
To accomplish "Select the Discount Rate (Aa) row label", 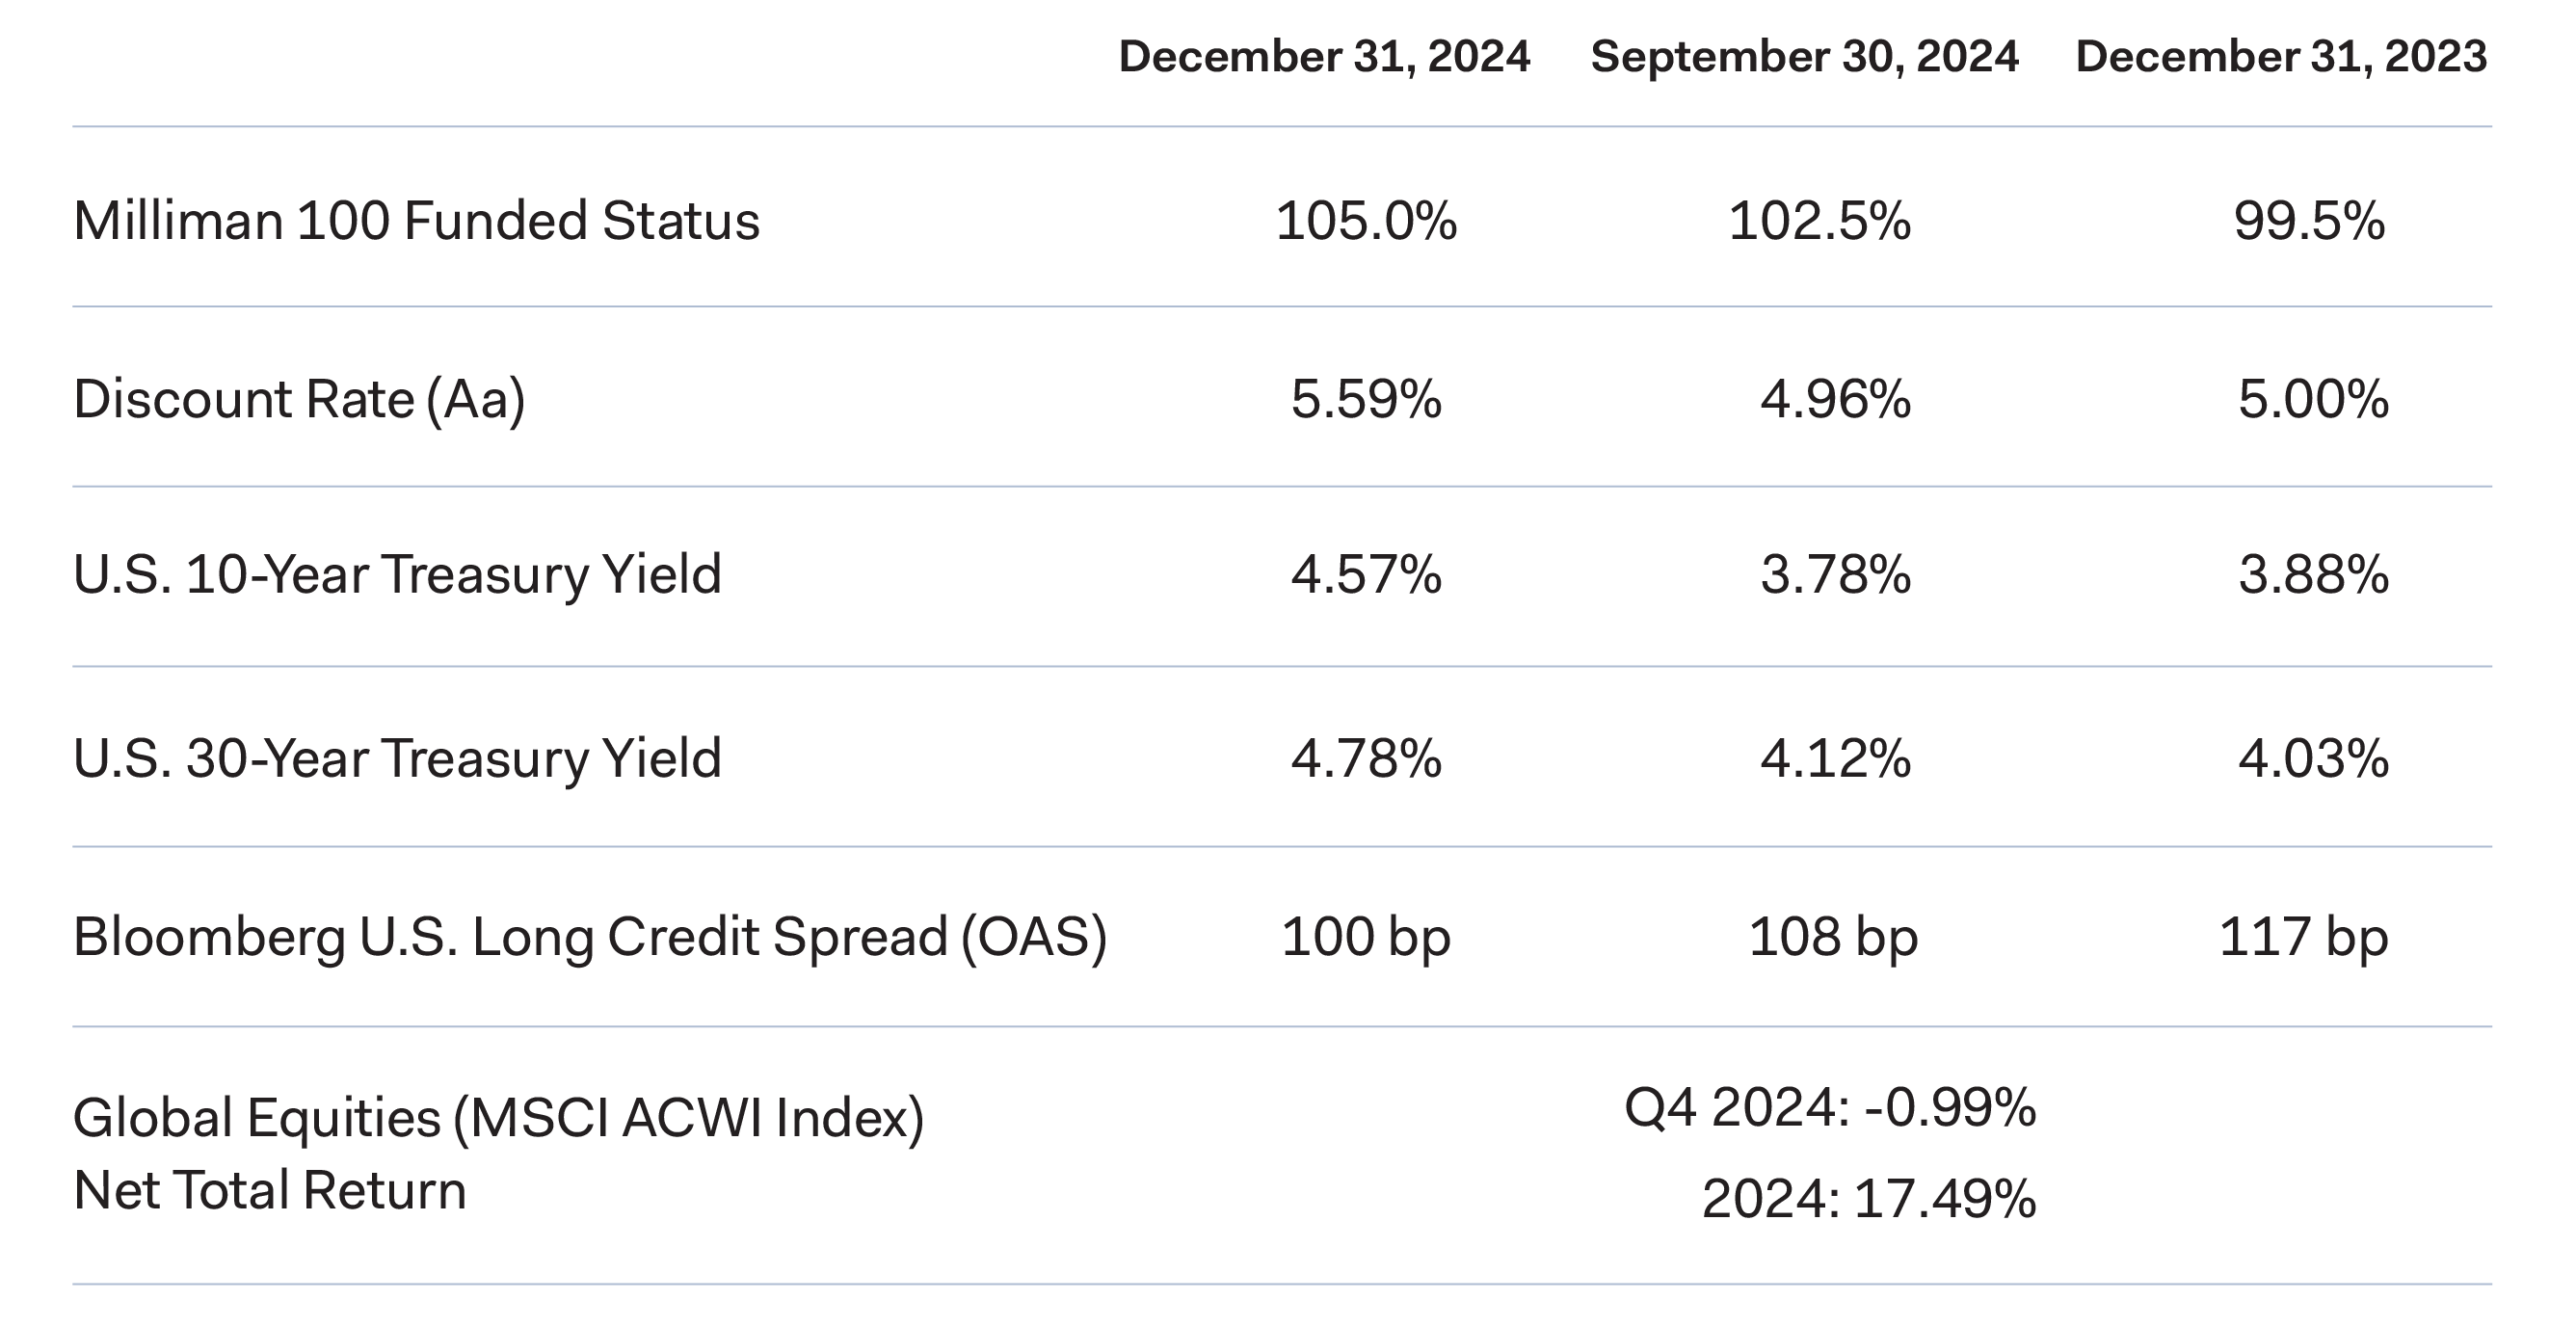I will tap(299, 399).
